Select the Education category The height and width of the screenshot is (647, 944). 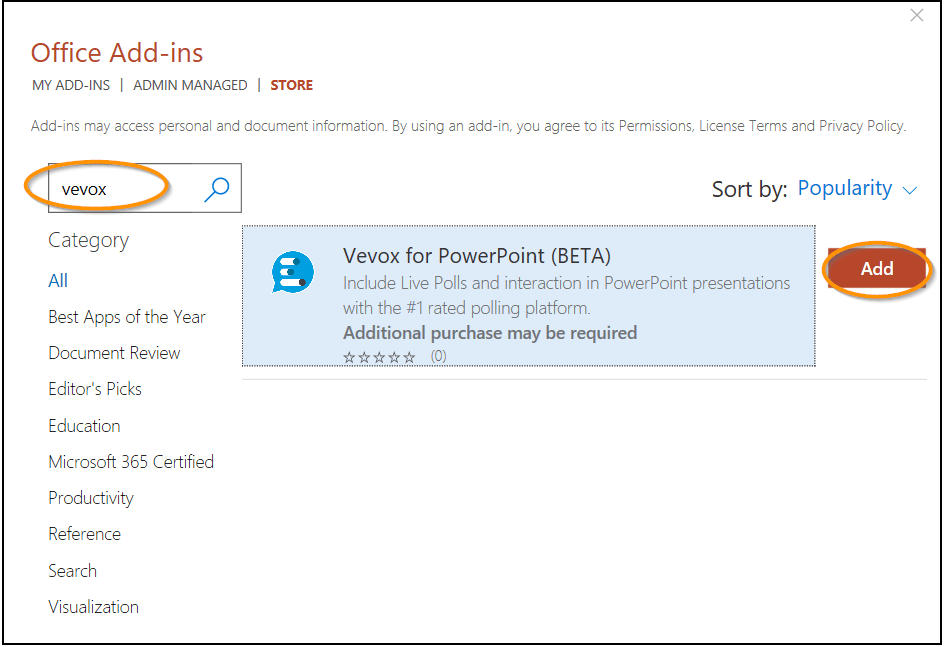84,425
